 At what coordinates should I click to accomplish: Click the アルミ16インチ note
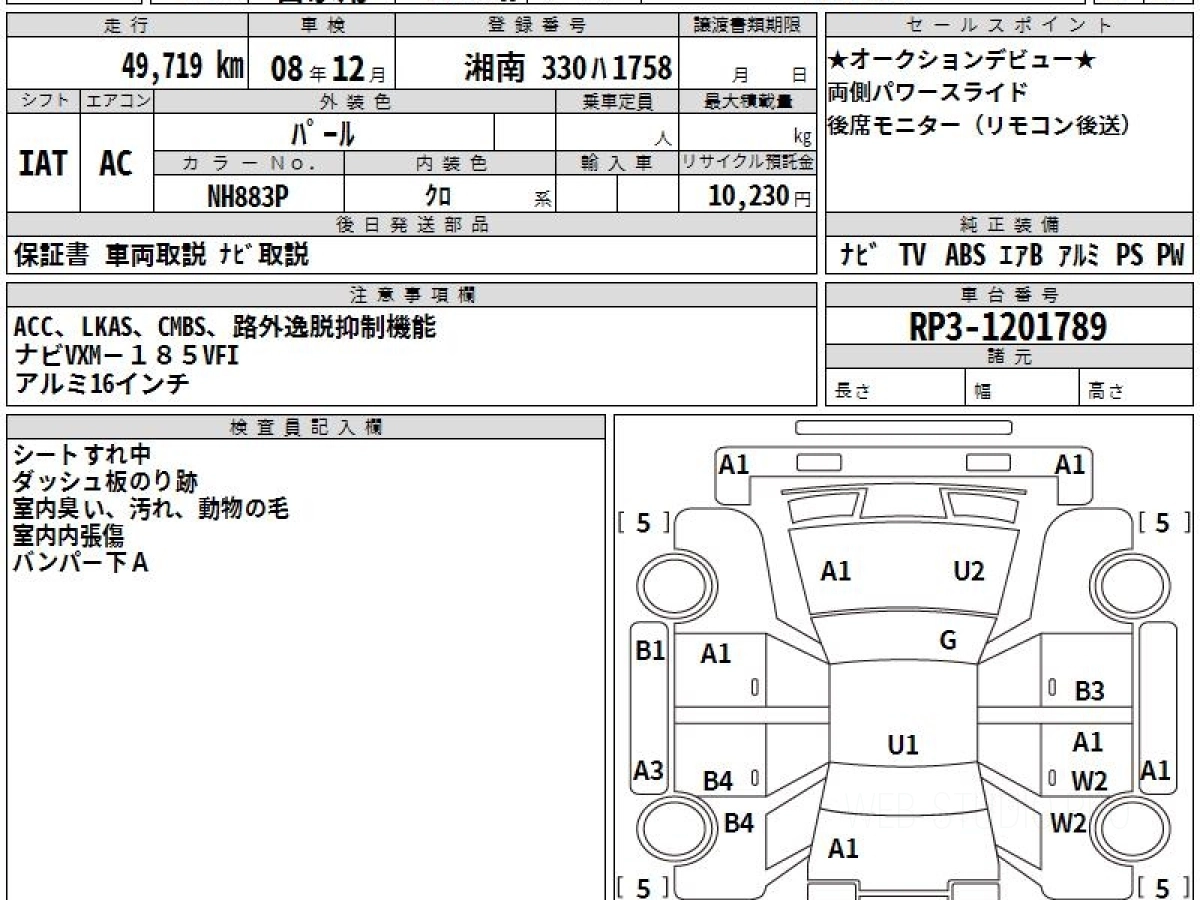(x=102, y=382)
